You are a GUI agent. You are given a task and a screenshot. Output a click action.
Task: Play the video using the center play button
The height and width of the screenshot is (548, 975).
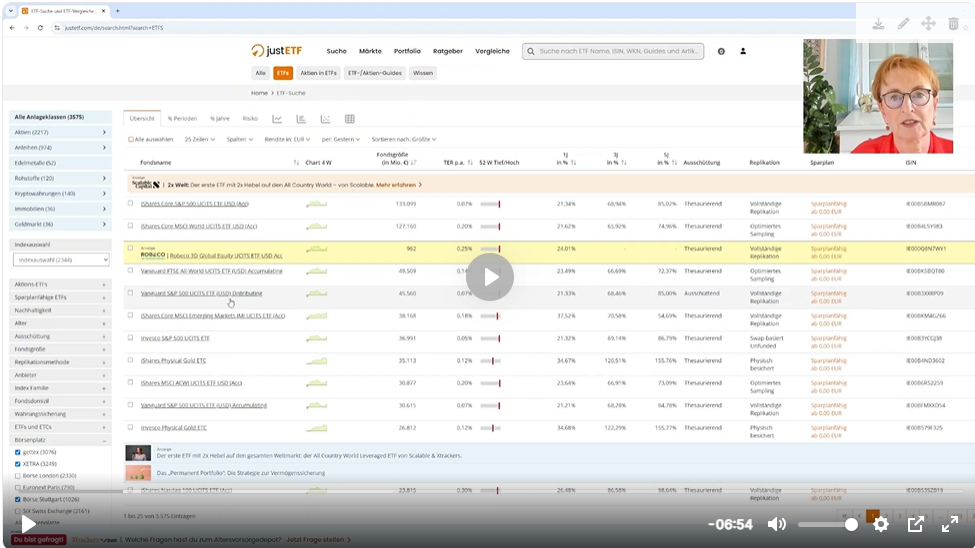[x=489, y=277]
